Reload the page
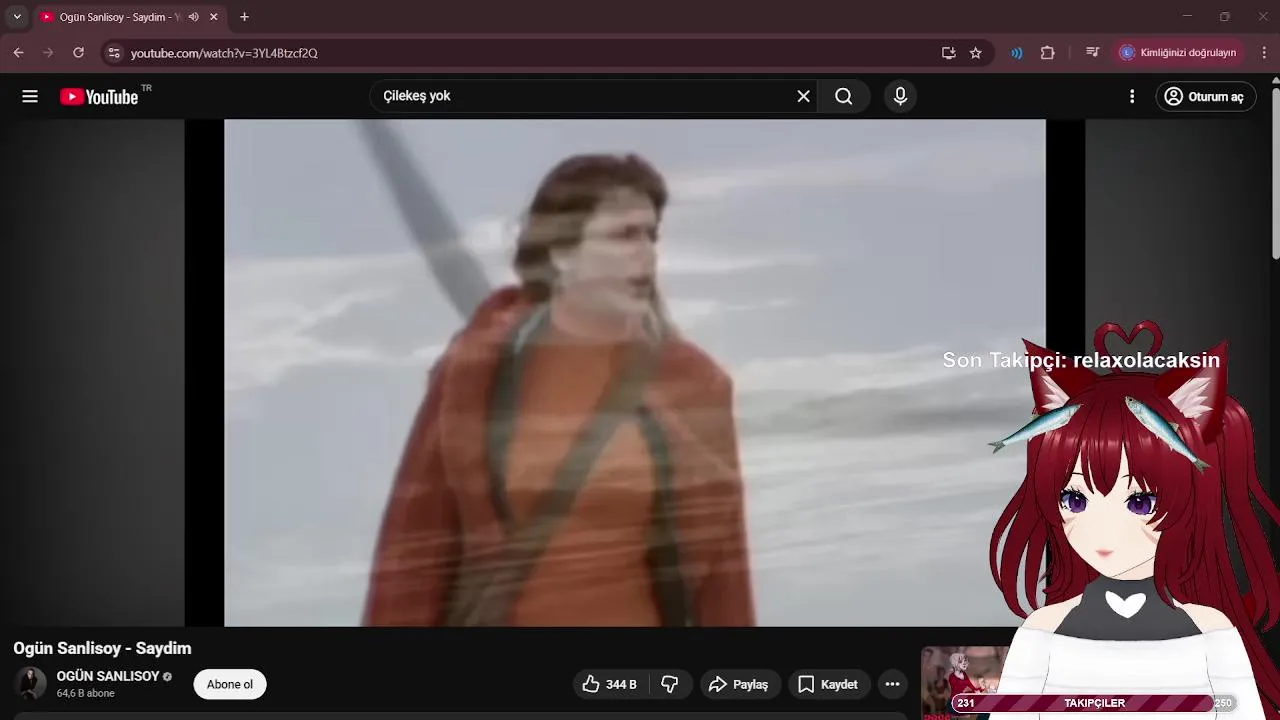The image size is (1280, 720). pos(78,53)
